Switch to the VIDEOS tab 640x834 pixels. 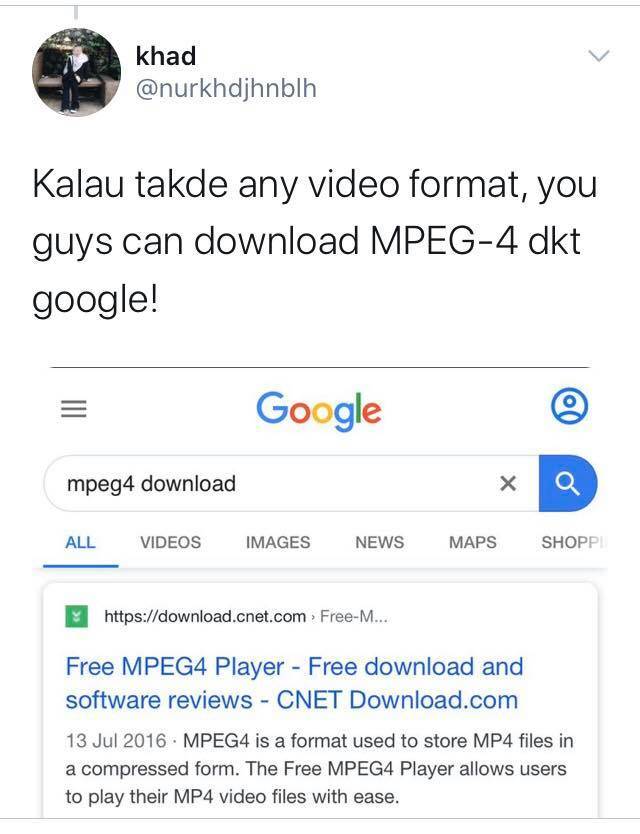pyautogui.click(x=171, y=543)
